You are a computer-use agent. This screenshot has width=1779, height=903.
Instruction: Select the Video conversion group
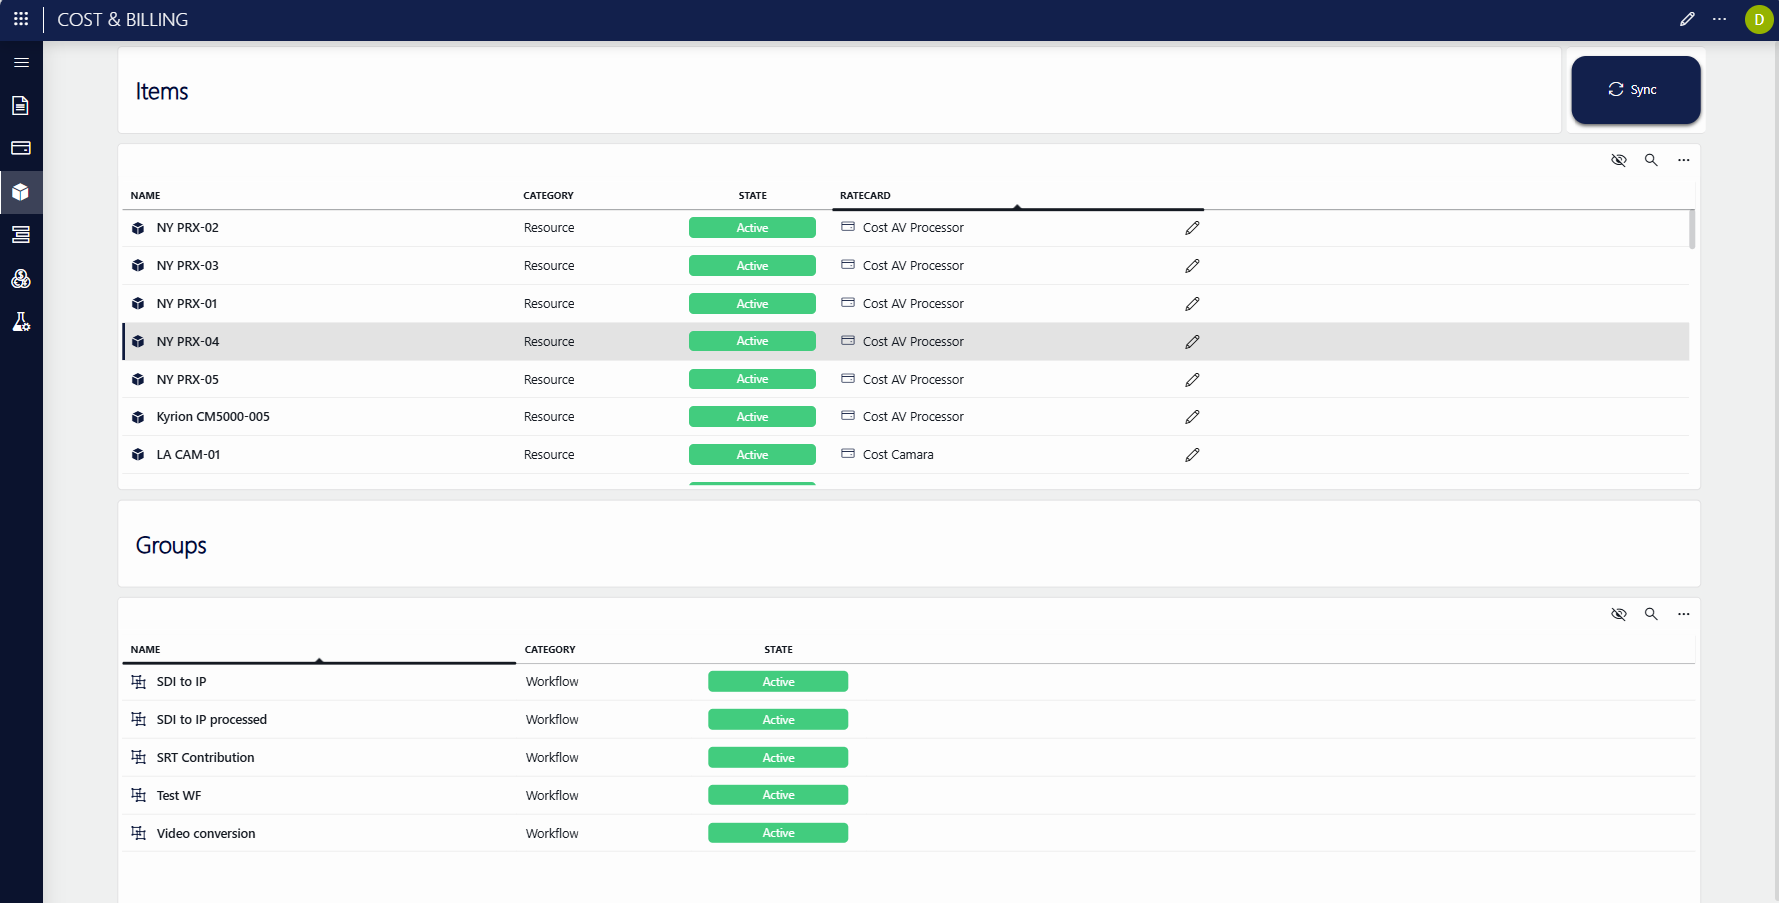click(x=206, y=834)
